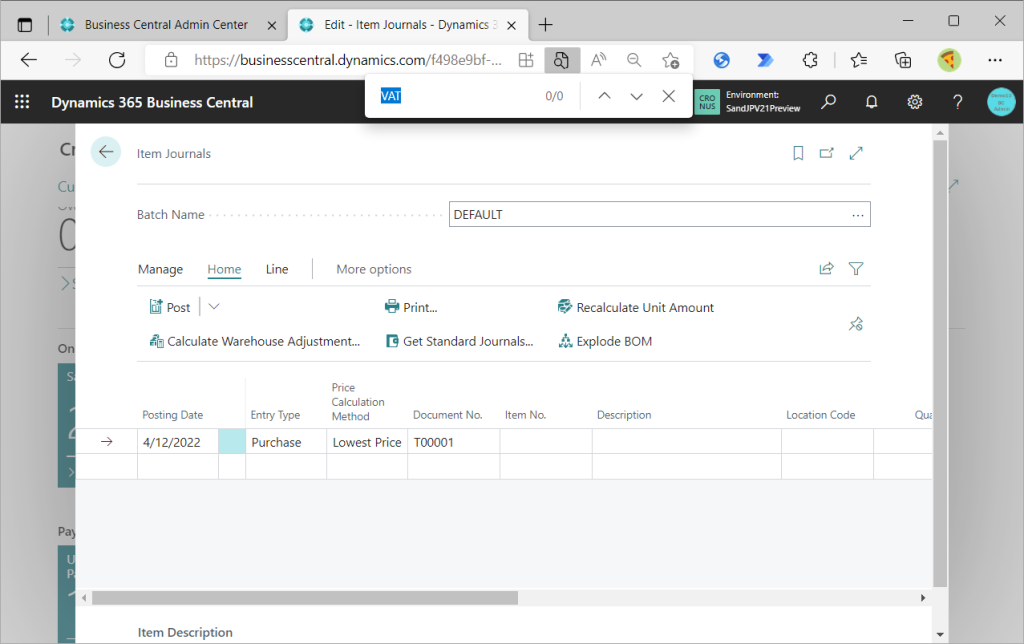The width and height of the screenshot is (1024, 644).
Task: Click the Explode BOM action
Action: (605, 341)
